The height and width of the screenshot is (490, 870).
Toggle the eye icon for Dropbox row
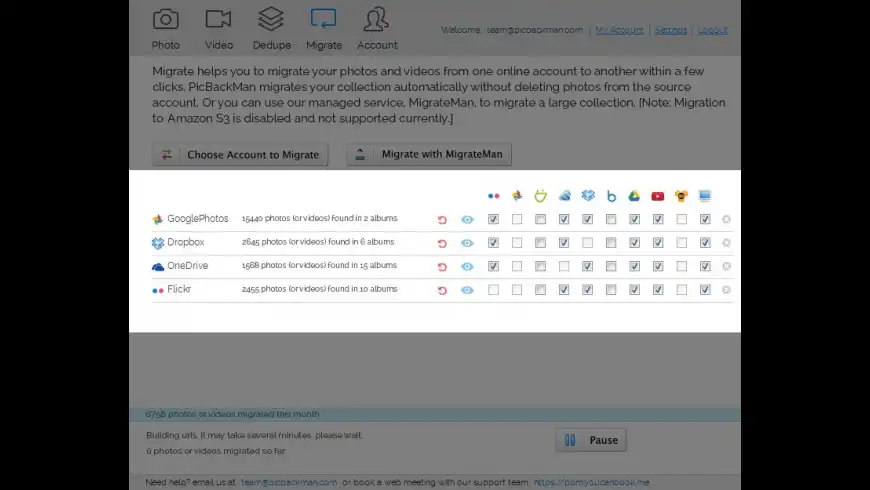(x=467, y=243)
